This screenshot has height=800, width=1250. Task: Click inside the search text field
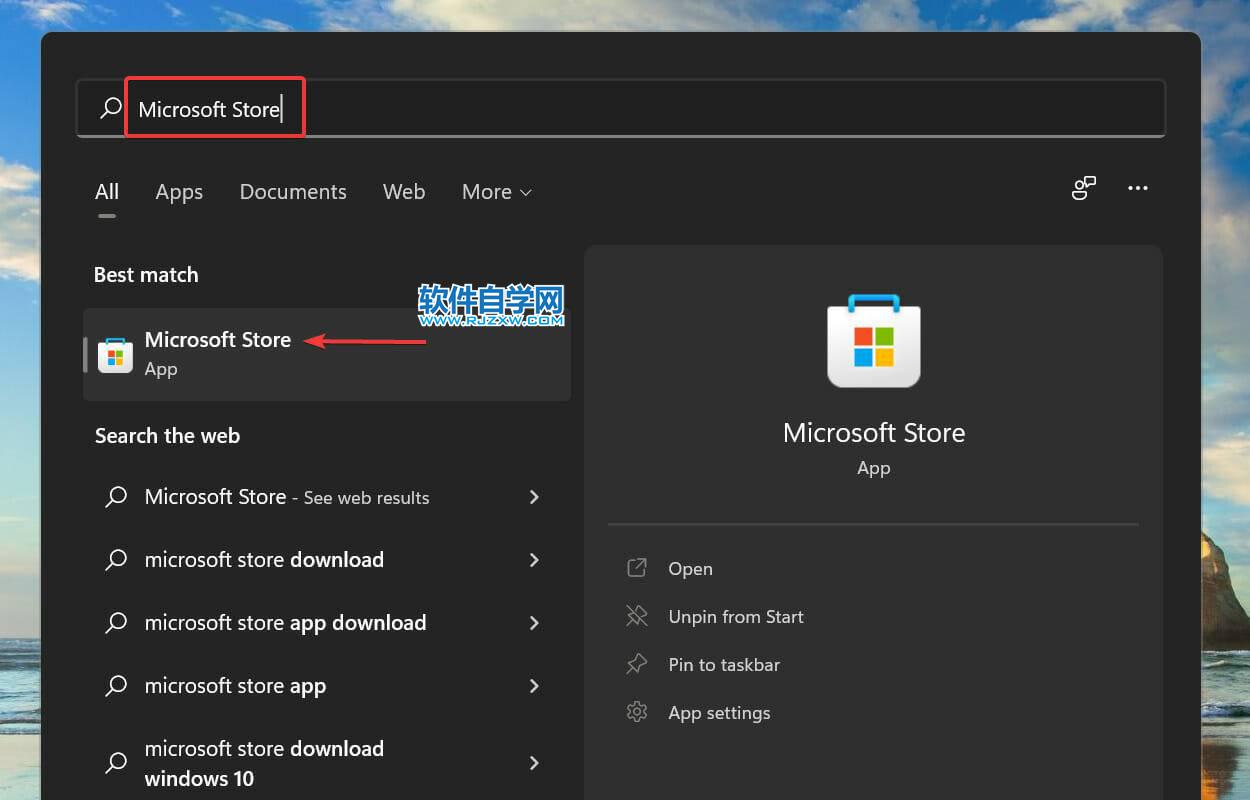coord(700,109)
